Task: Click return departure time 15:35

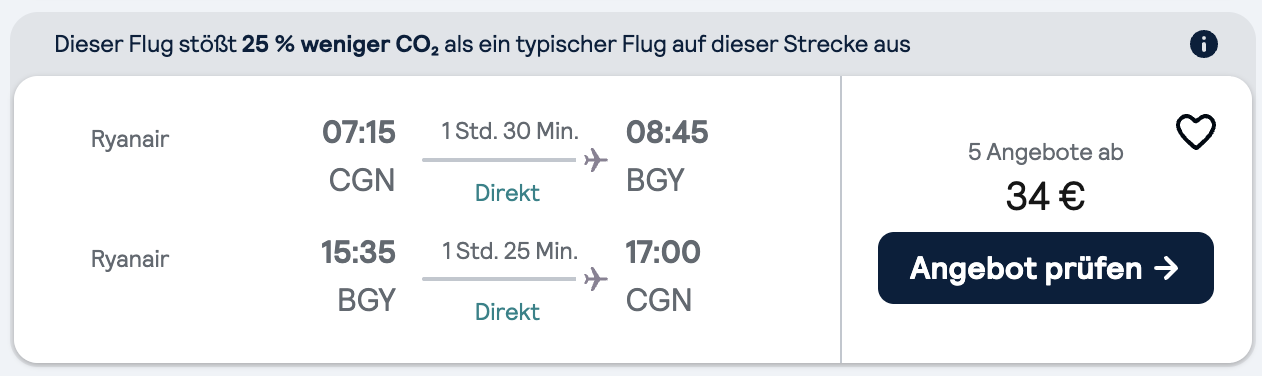Action: [359, 253]
